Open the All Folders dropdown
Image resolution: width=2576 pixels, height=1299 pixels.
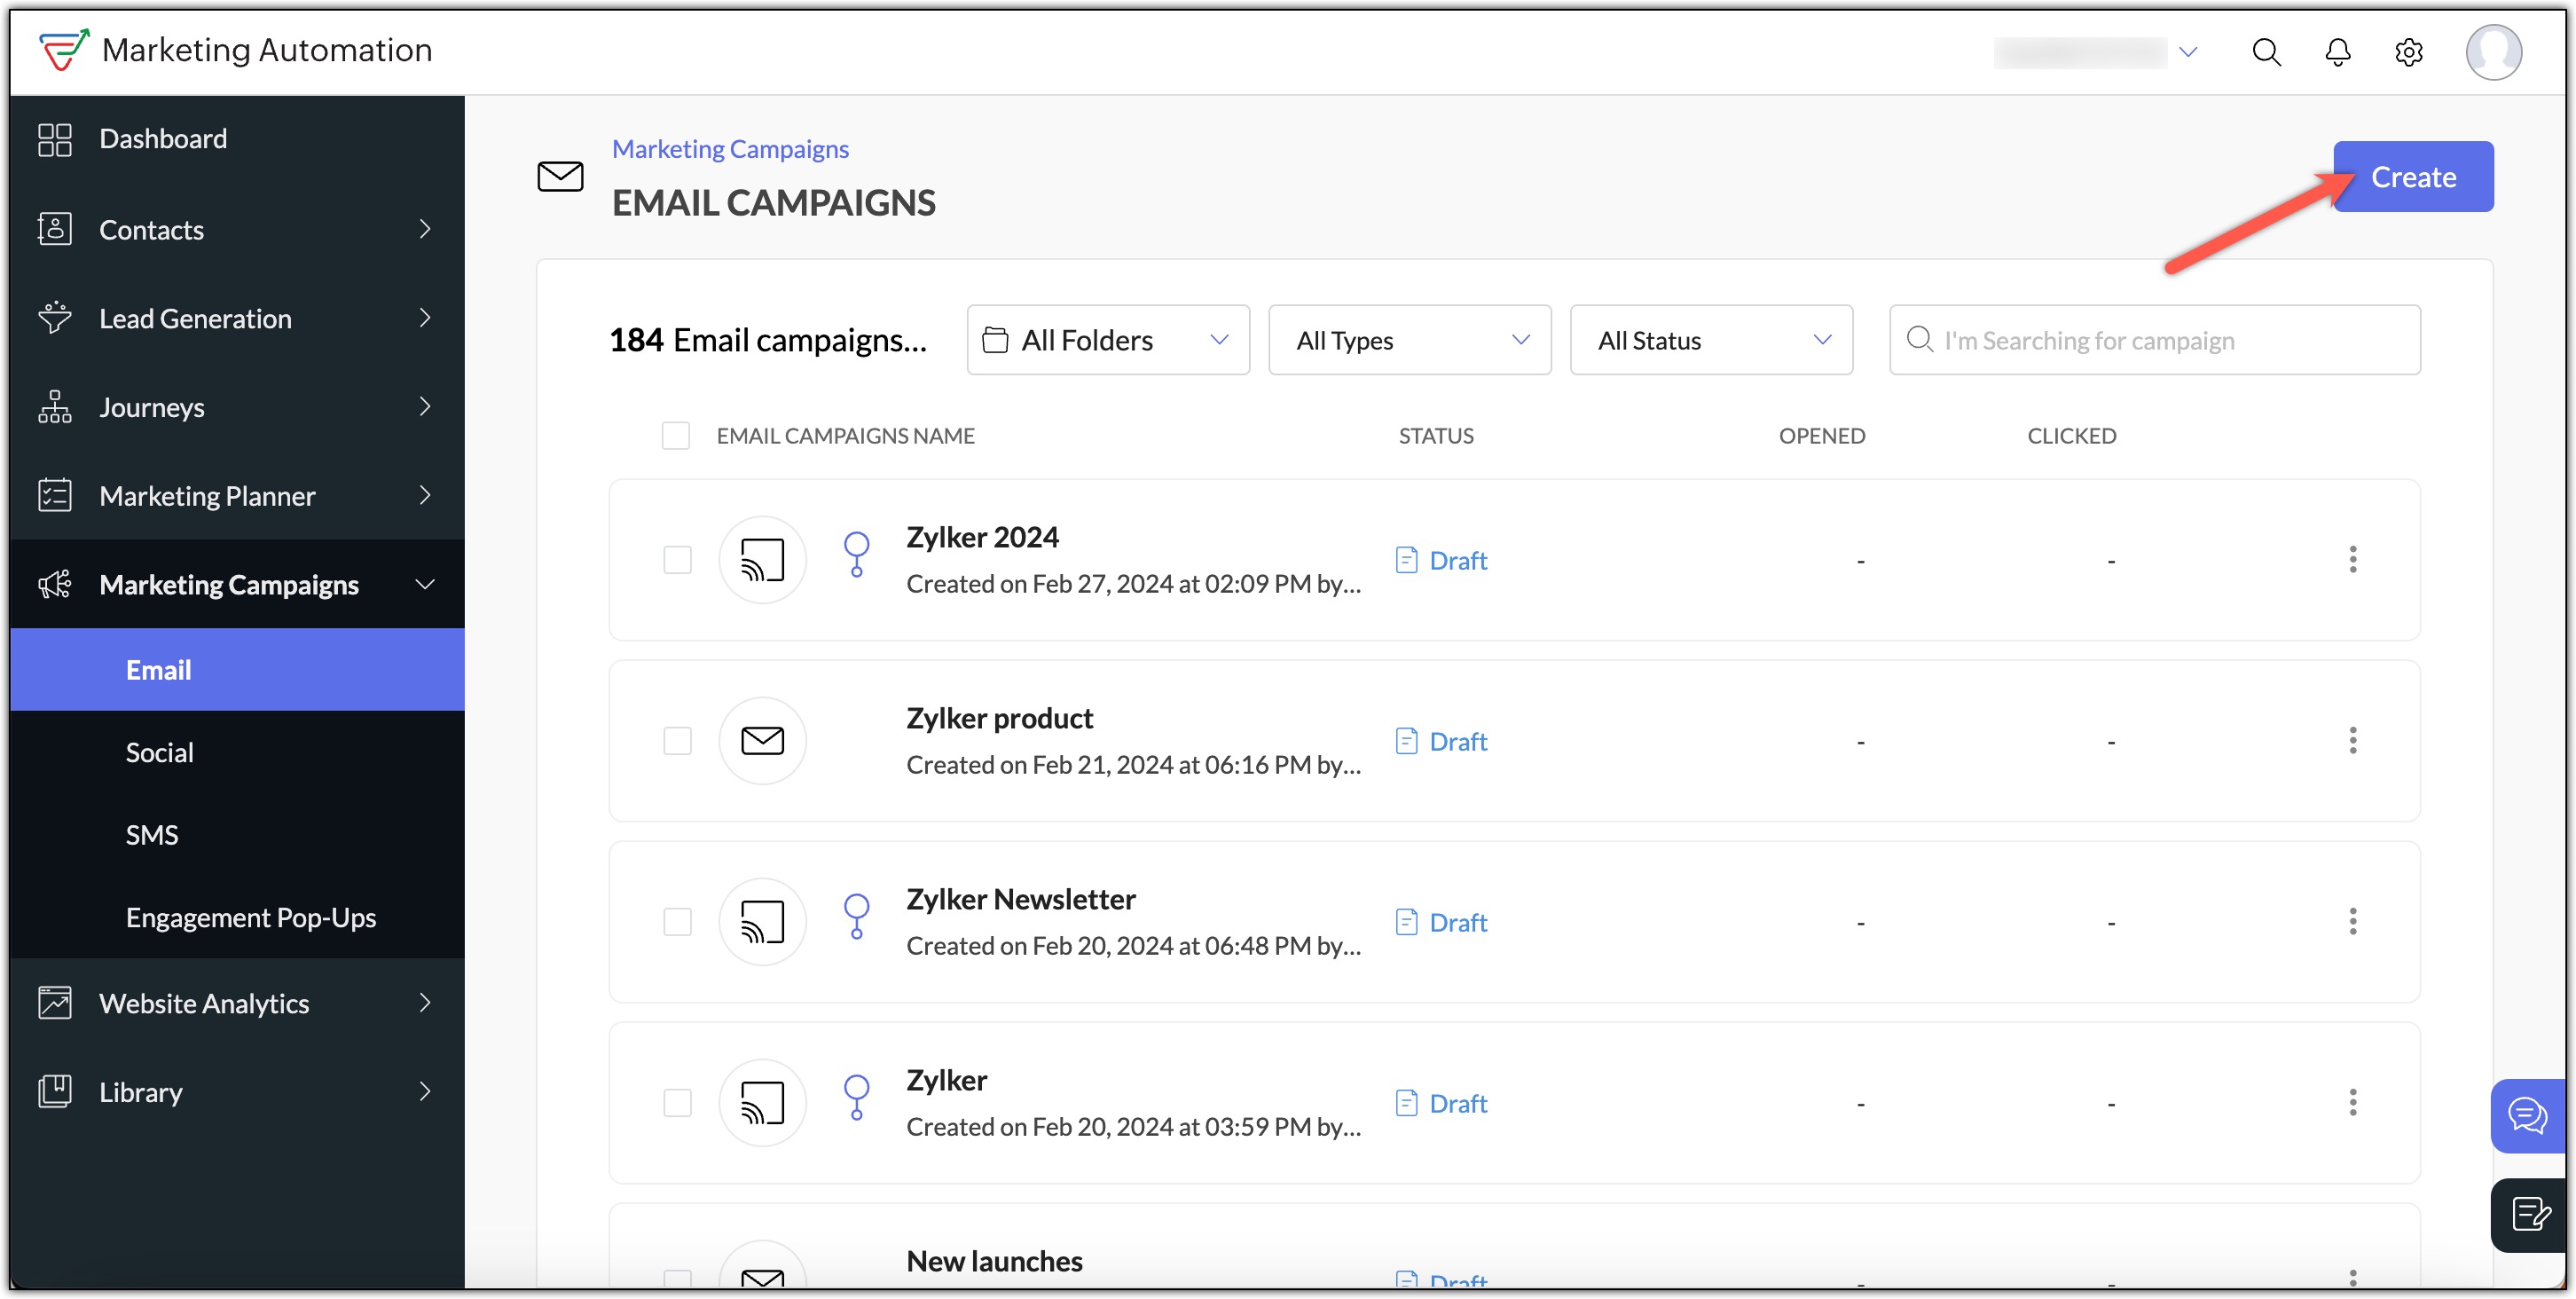(x=1108, y=340)
